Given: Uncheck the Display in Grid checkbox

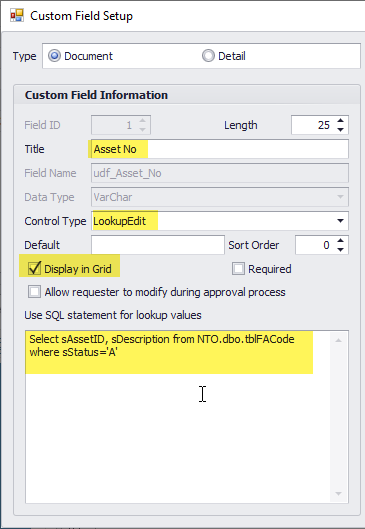Looking at the screenshot, I should point(34,269).
